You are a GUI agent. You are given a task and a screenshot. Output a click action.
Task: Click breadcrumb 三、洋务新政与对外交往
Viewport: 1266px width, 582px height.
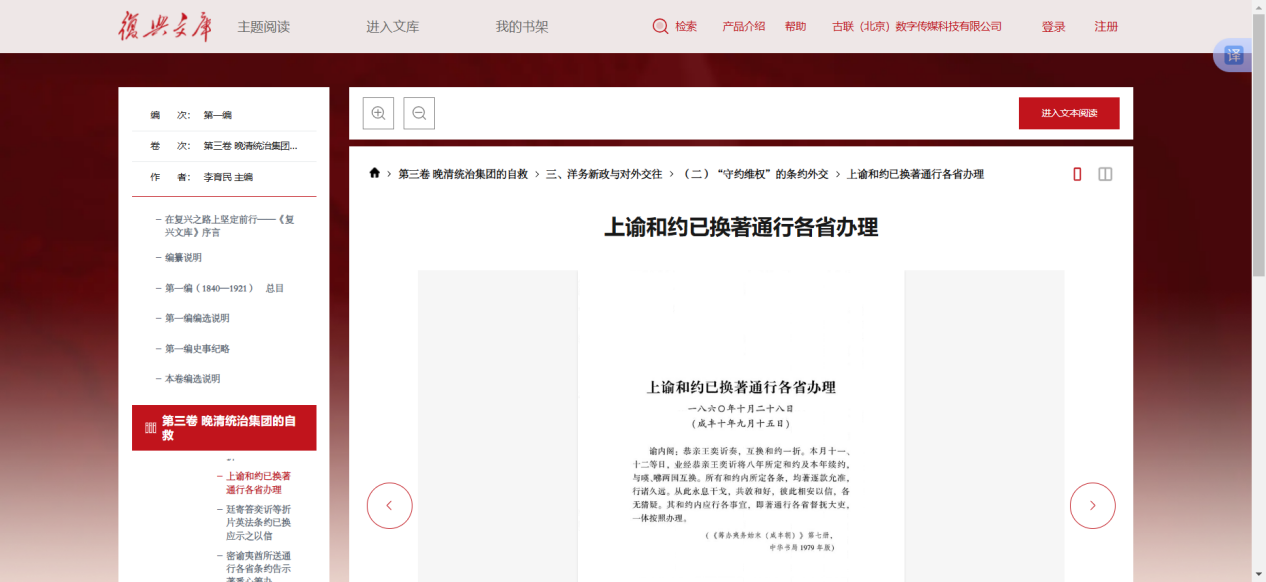603,174
